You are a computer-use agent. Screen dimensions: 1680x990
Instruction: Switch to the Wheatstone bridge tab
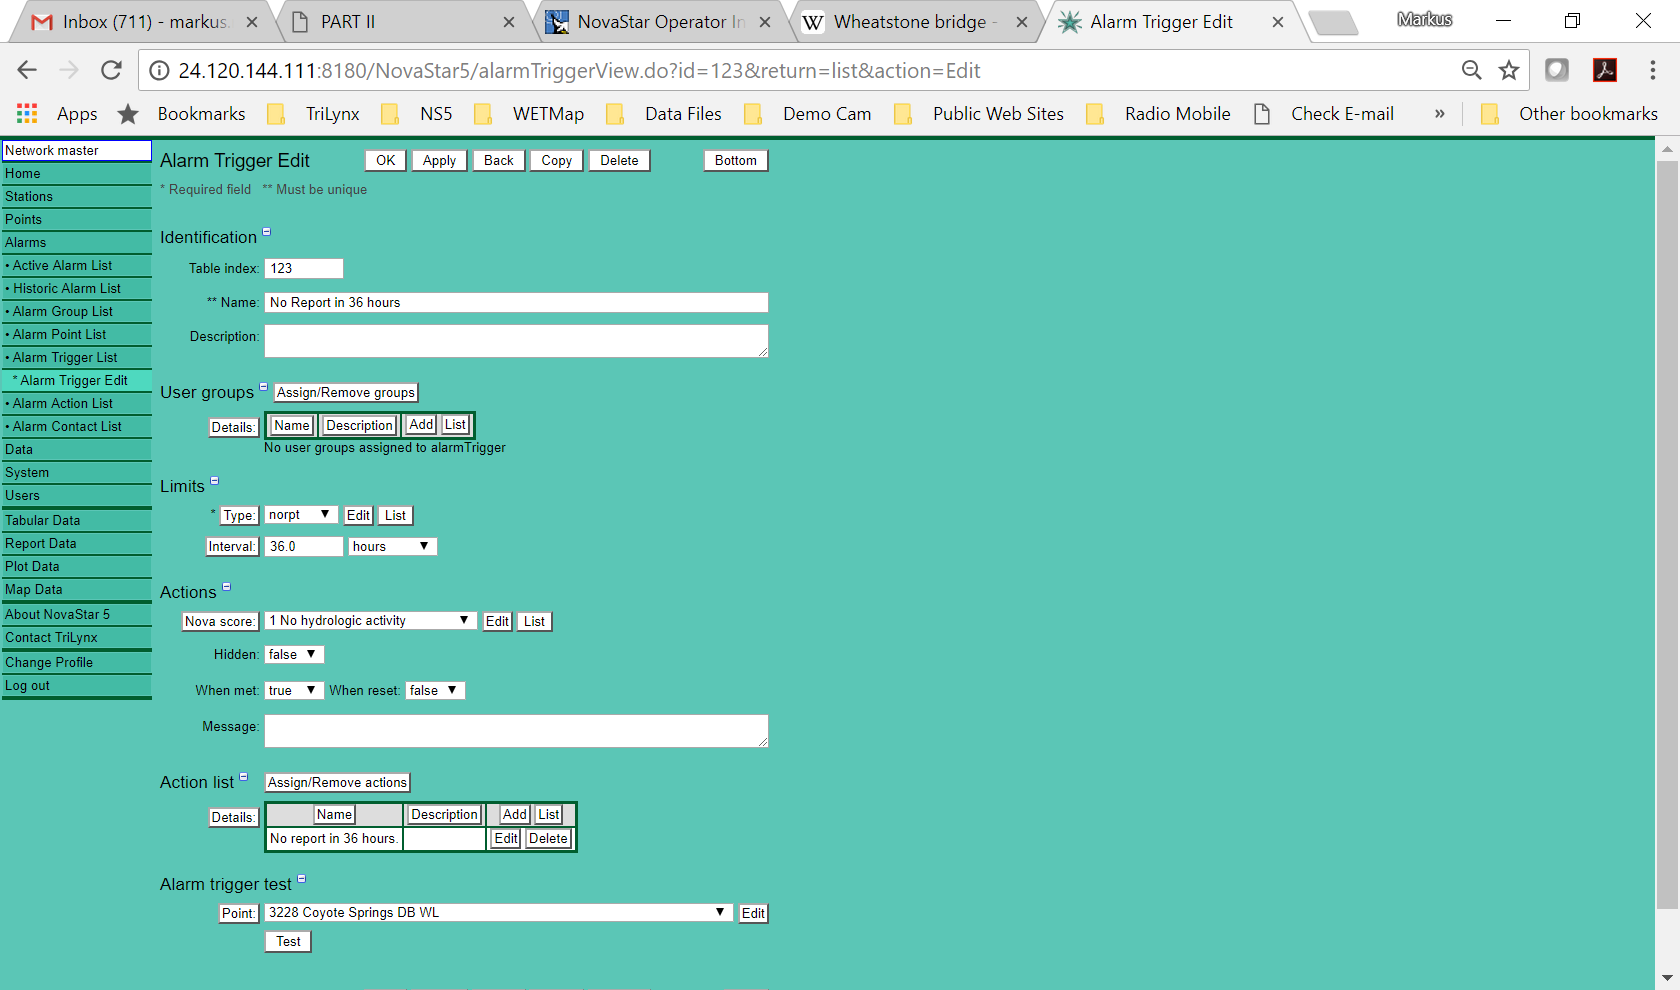(x=910, y=22)
